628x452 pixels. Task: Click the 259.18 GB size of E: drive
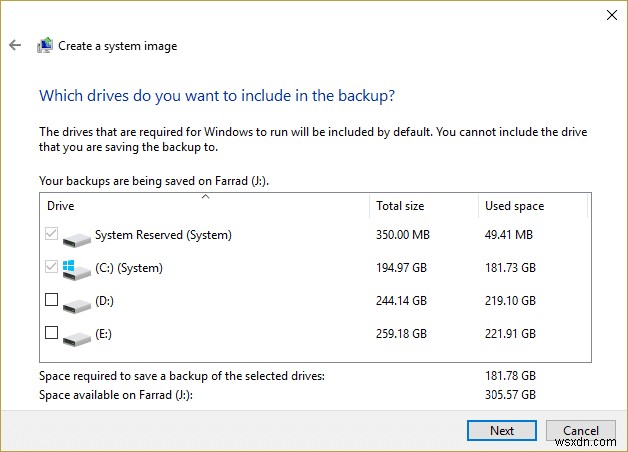coord(401,332)
